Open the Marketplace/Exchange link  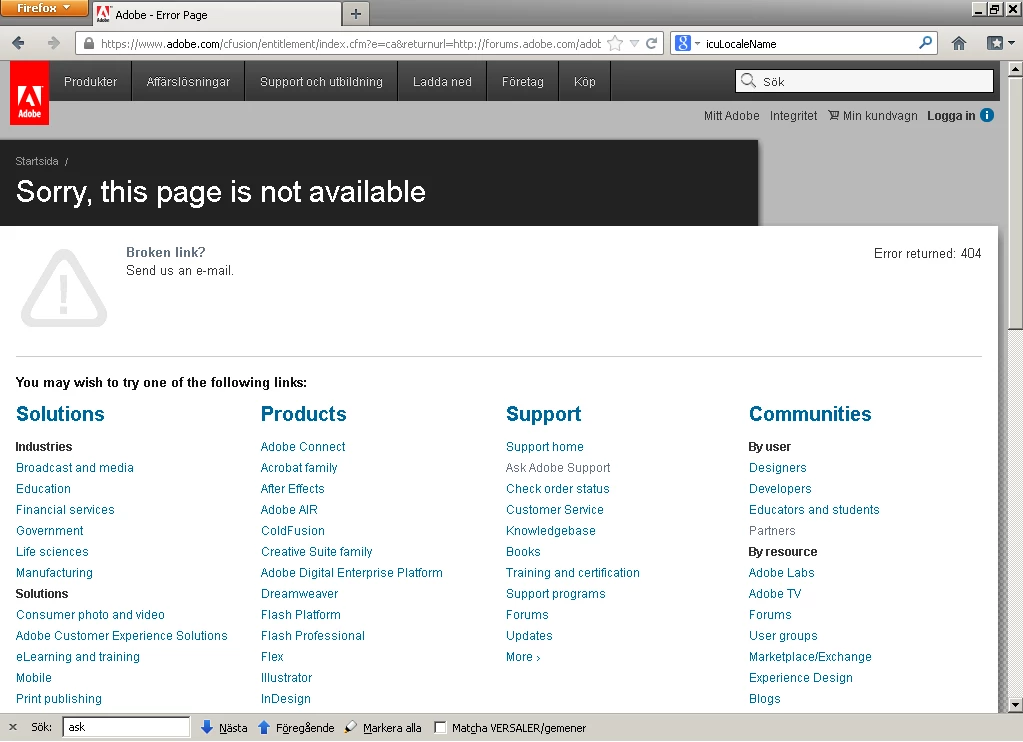tap(810, 657)
